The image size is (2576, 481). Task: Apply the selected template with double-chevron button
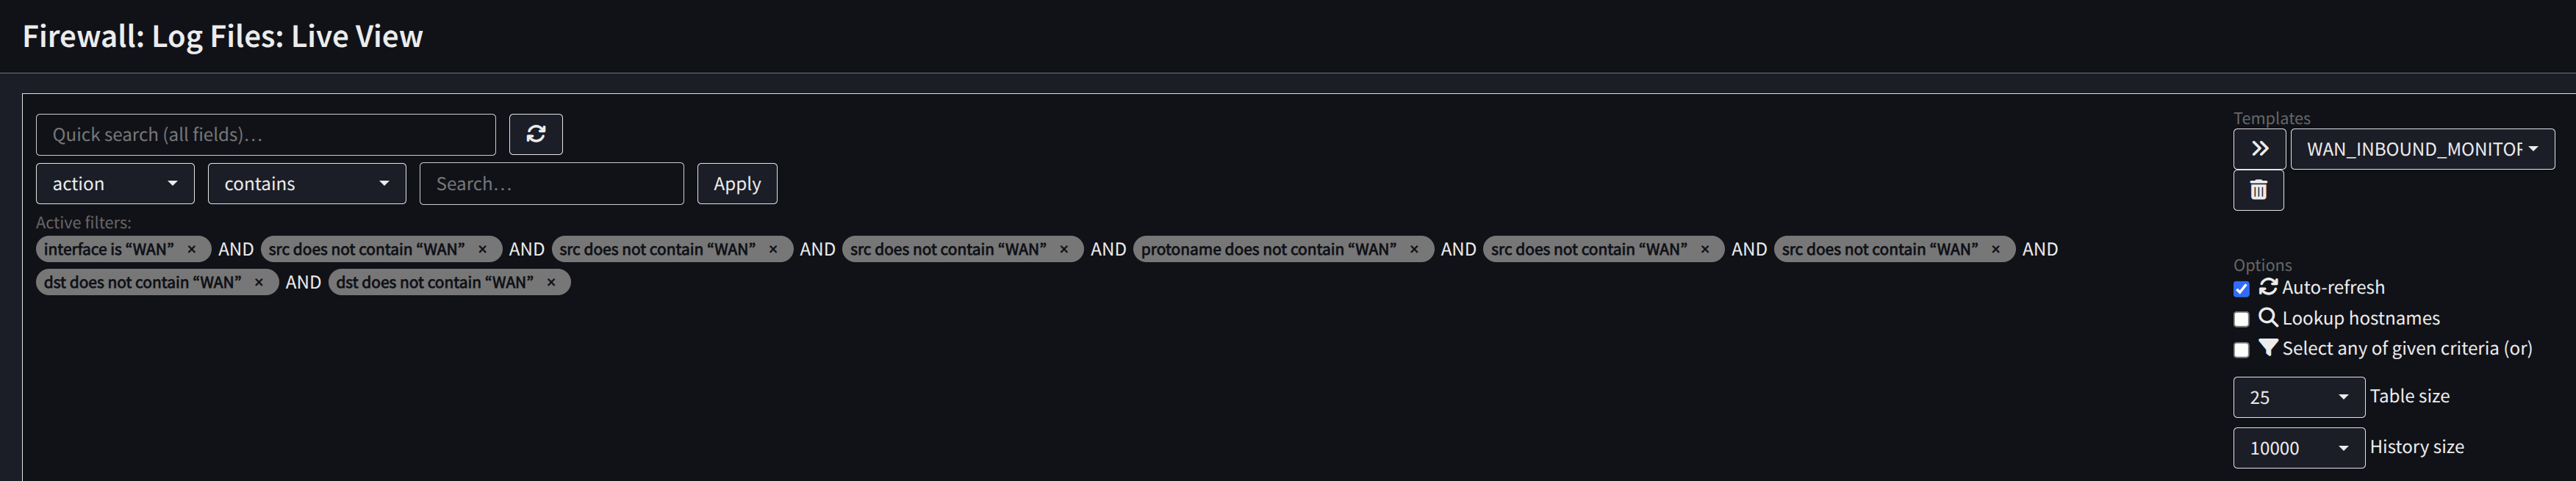[x=2258, y=149]
